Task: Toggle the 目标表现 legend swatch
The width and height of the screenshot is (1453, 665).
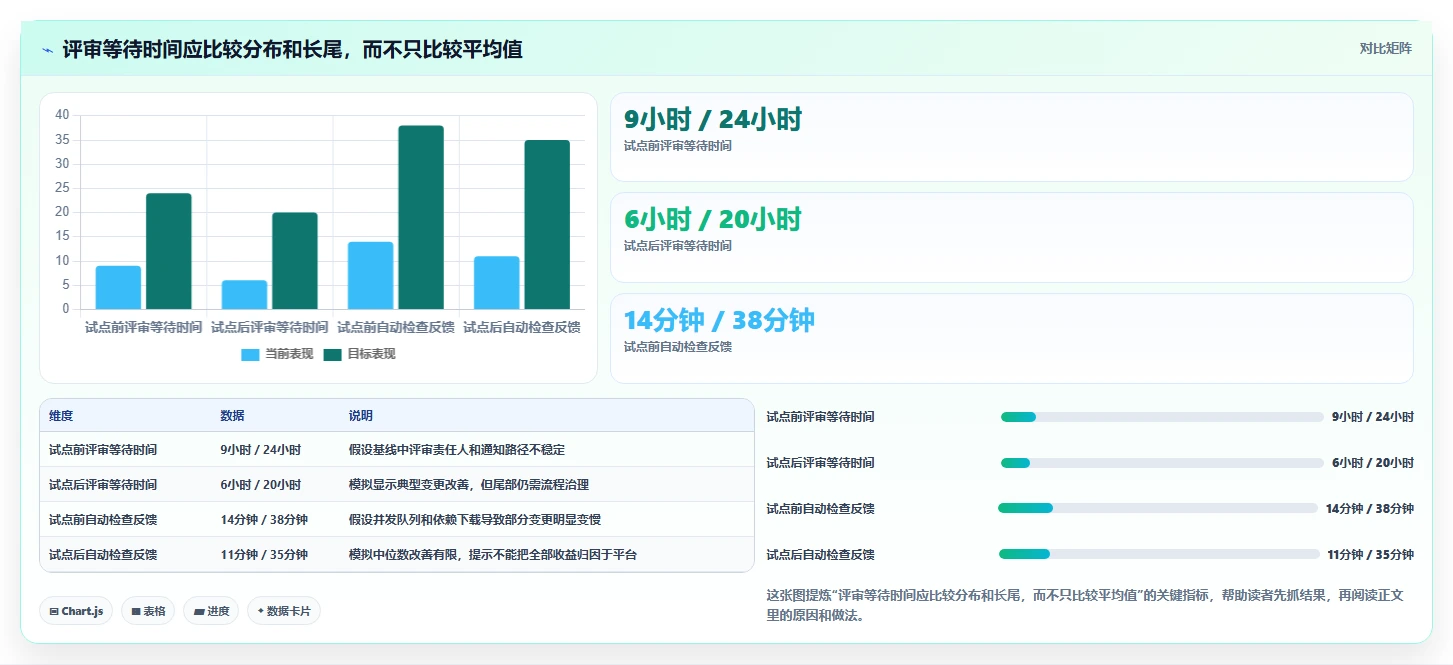Action: 332,354
